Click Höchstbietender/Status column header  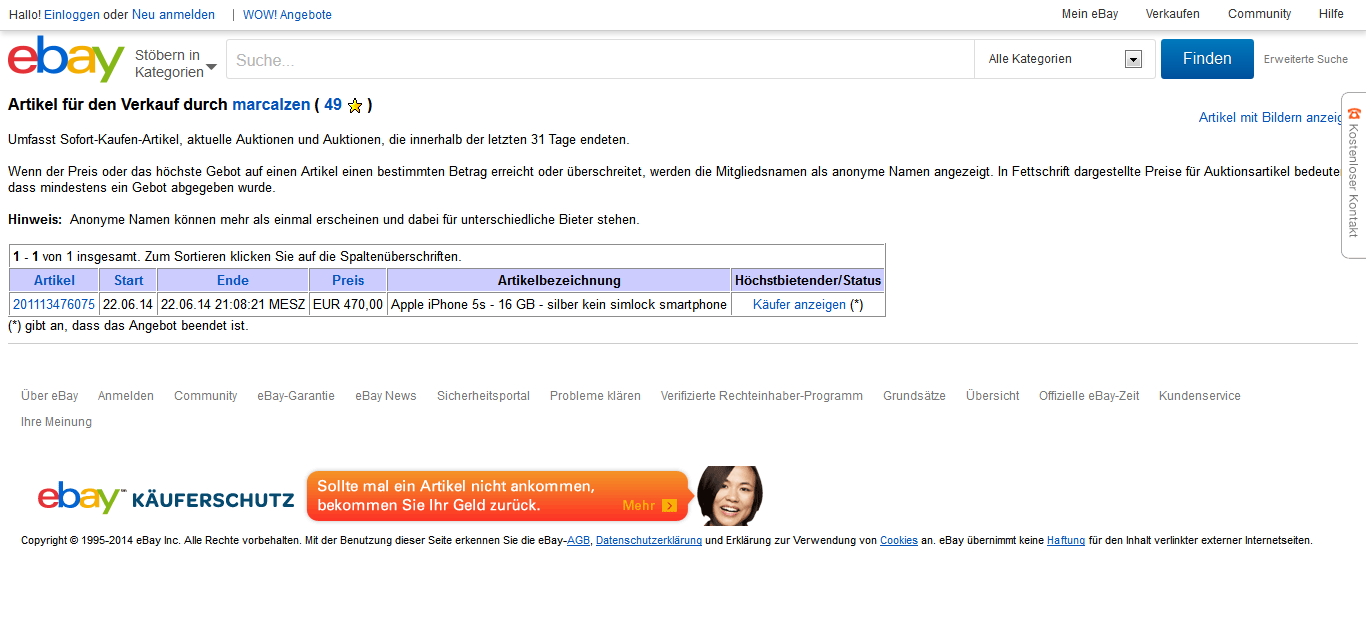click(x=808, y=280)
